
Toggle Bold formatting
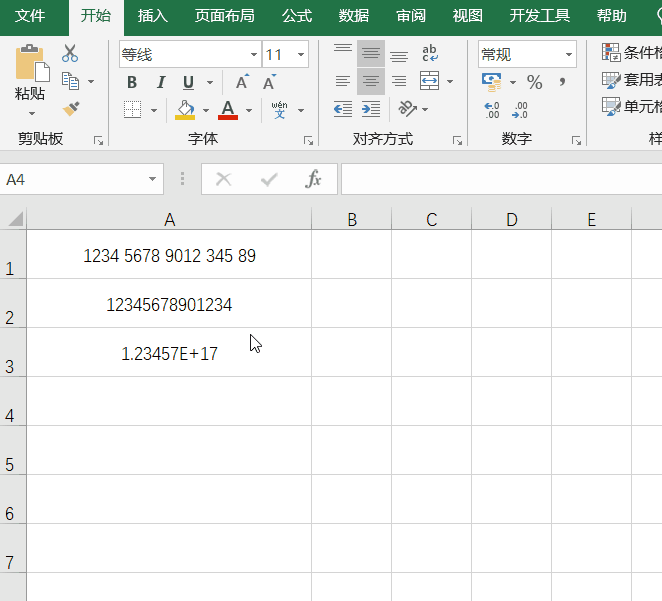coord(132,82)
